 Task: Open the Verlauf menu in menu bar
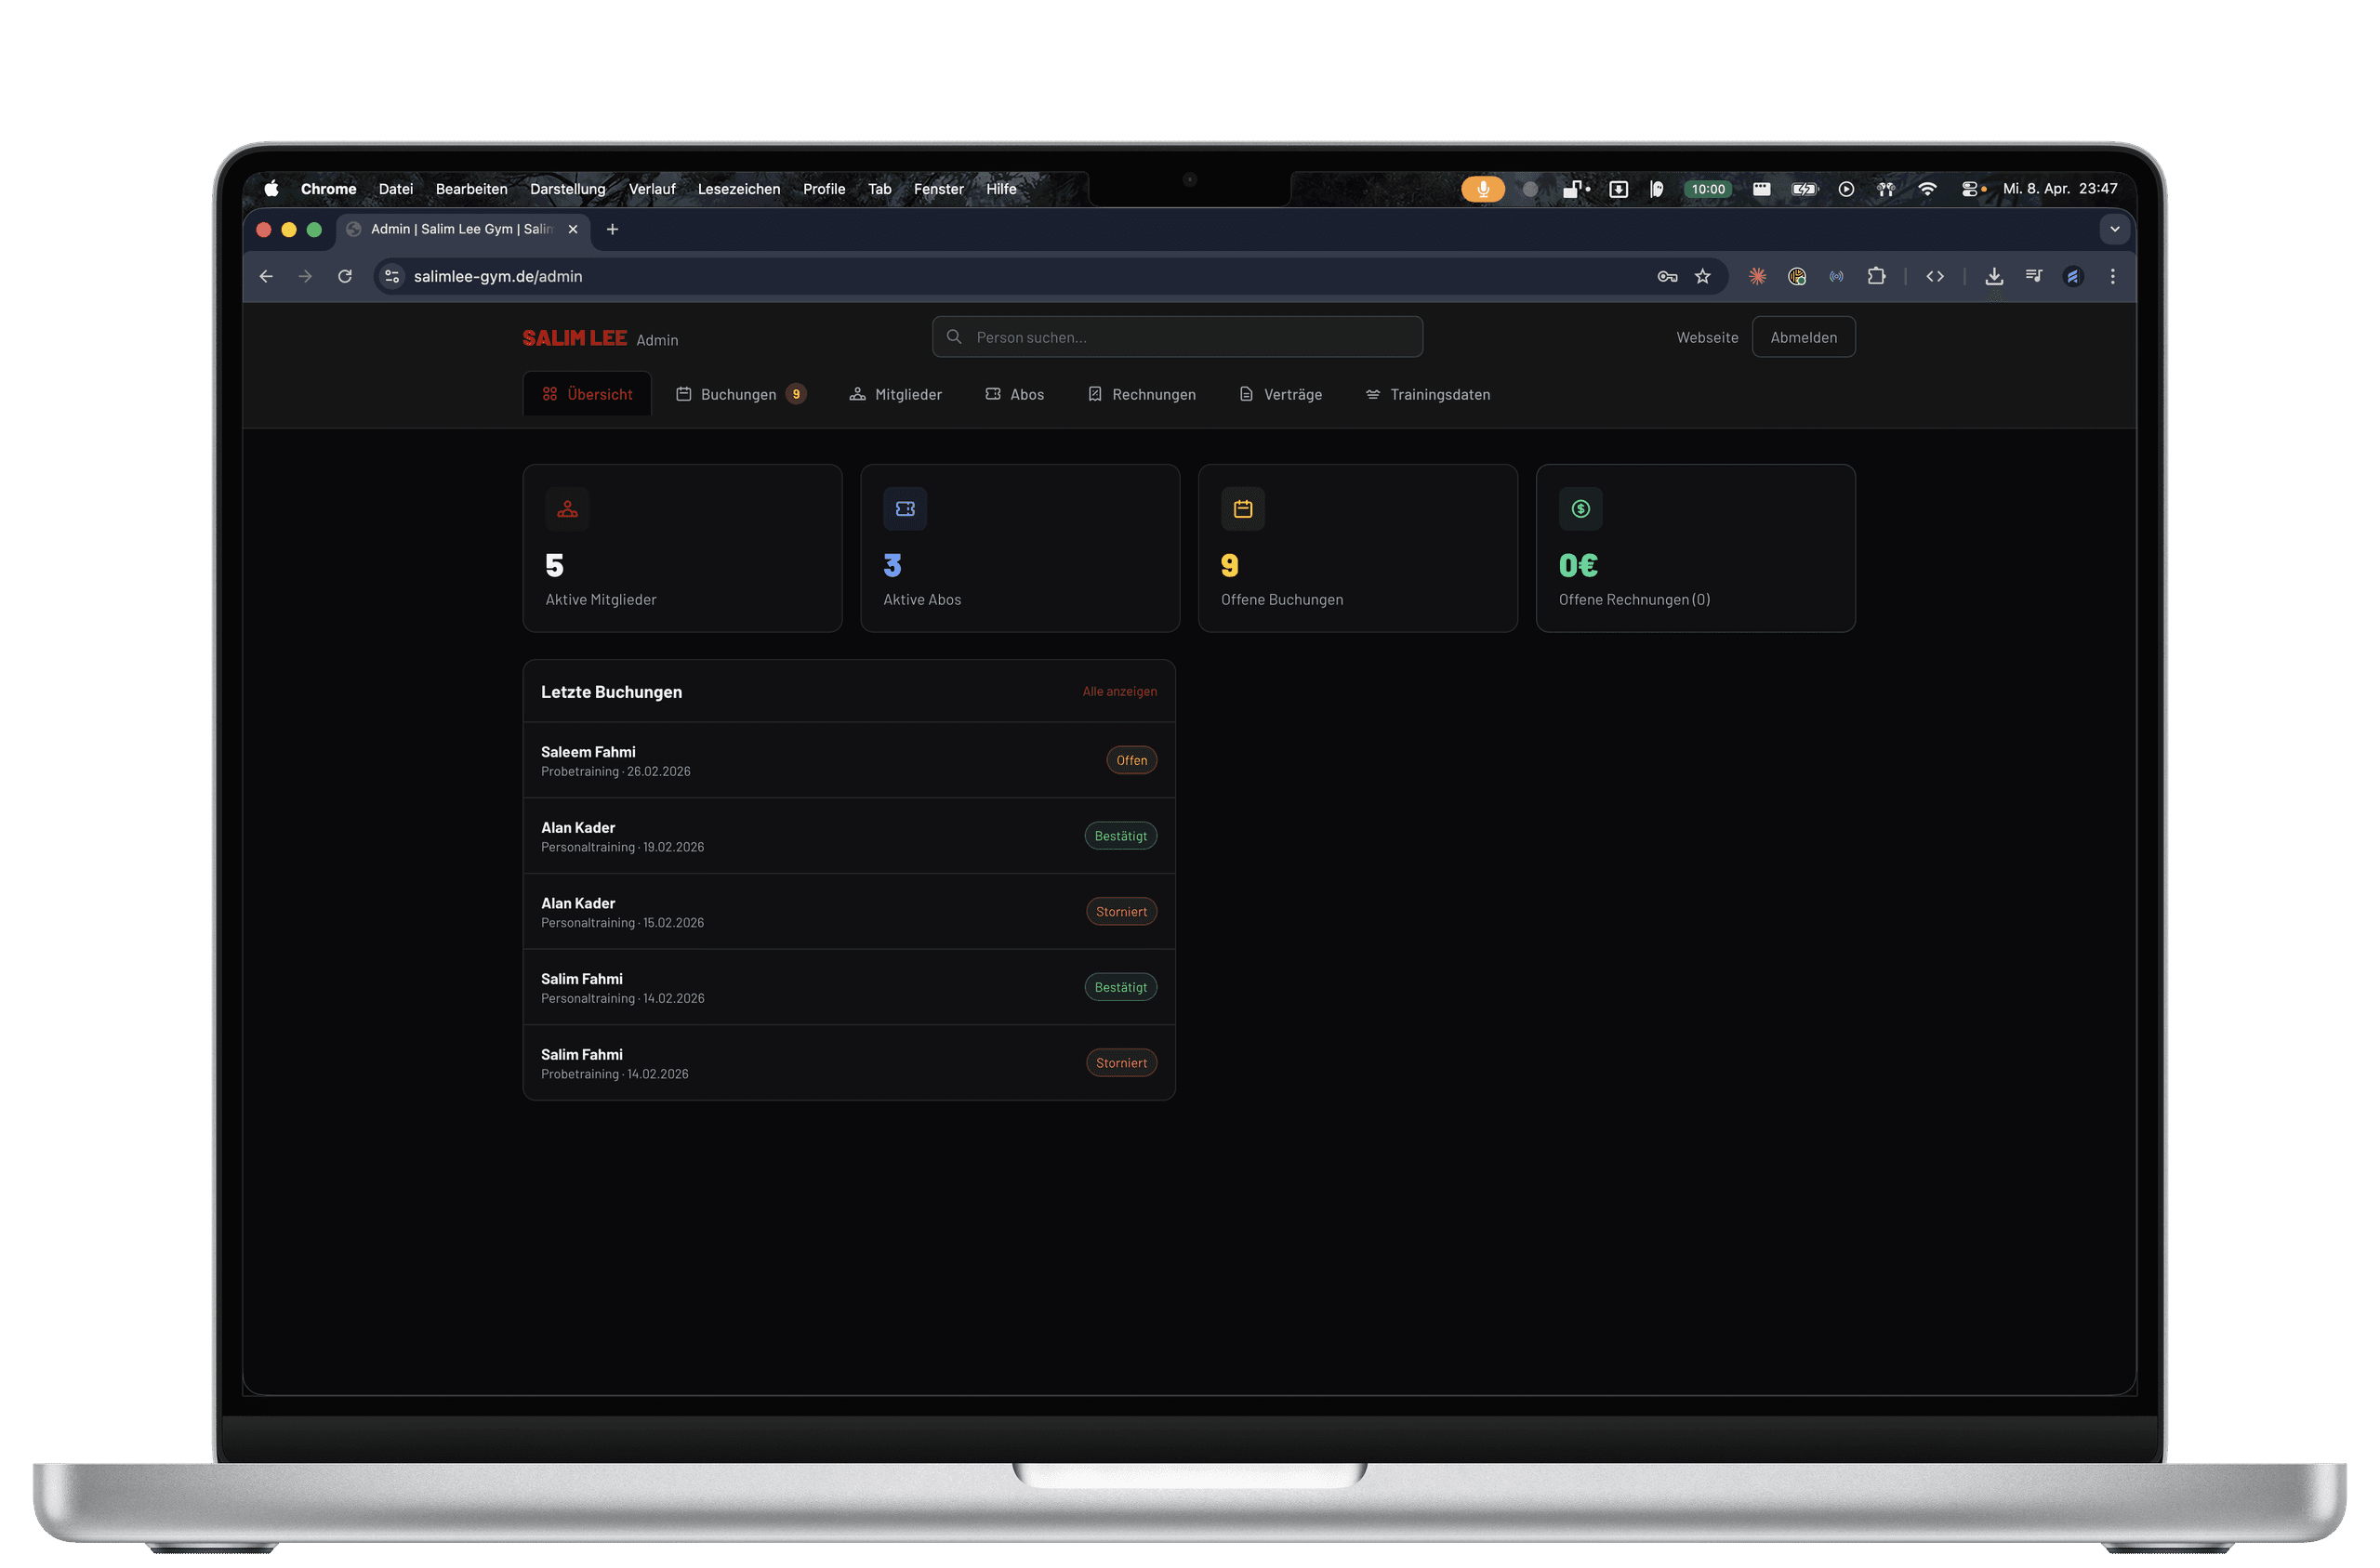[x=652, y=189]
